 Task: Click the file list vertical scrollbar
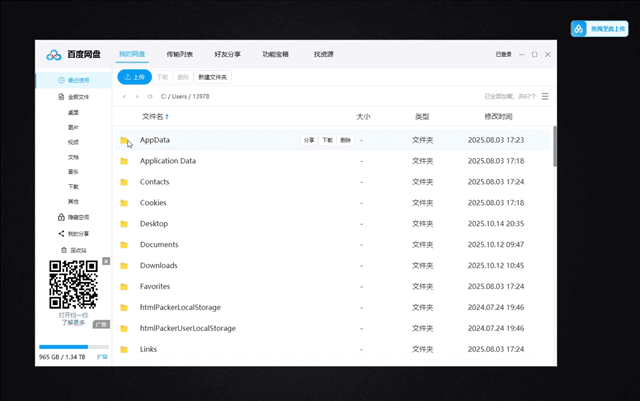pos(555,146)
